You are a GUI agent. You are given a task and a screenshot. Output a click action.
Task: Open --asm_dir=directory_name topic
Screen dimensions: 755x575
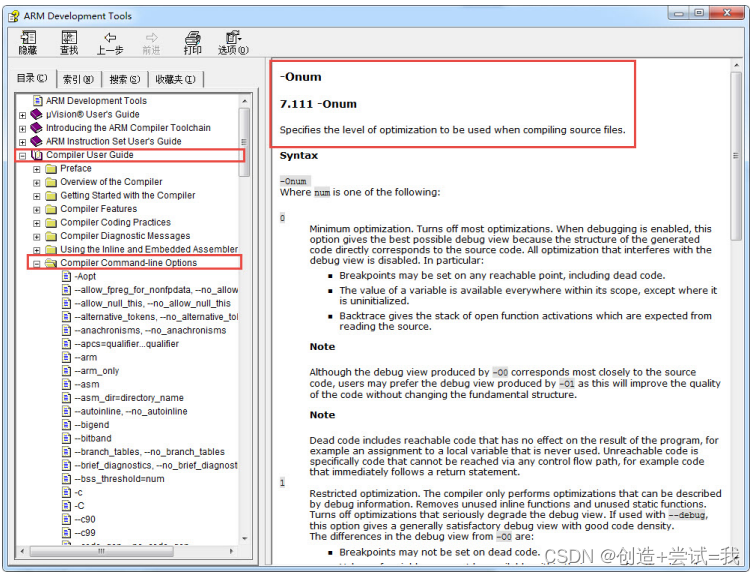click(129, 398)
